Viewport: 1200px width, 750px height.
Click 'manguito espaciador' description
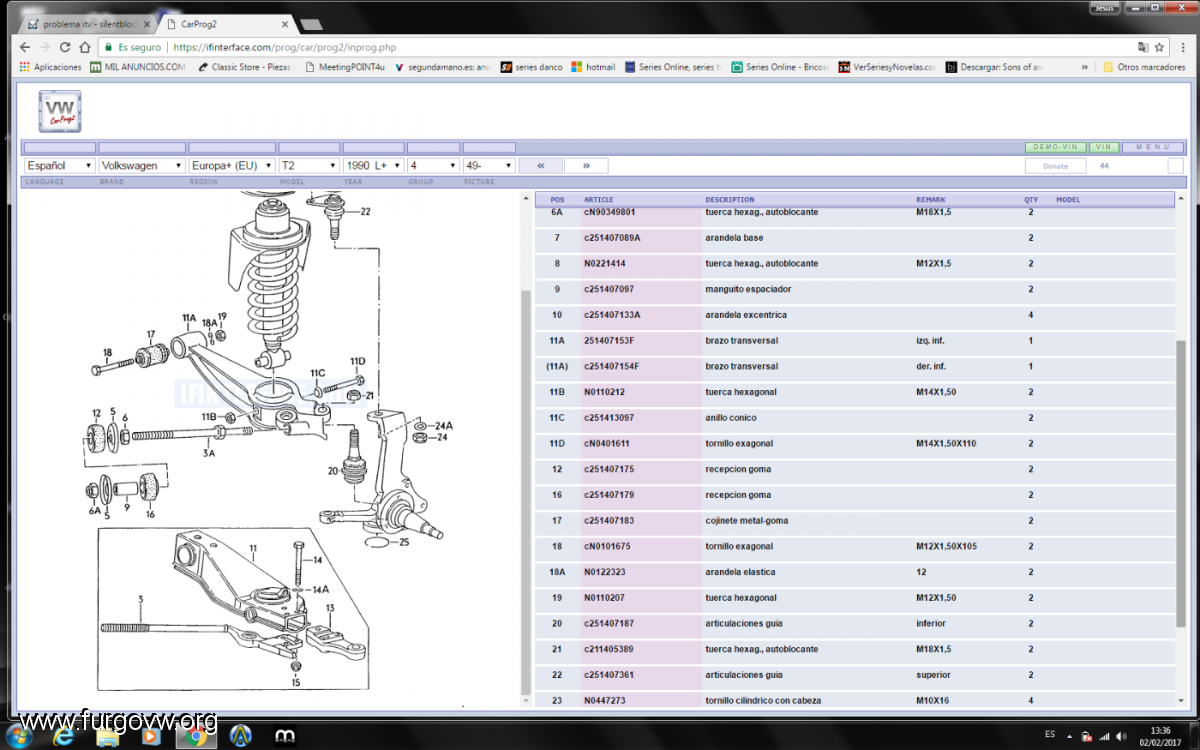point(748,289)
